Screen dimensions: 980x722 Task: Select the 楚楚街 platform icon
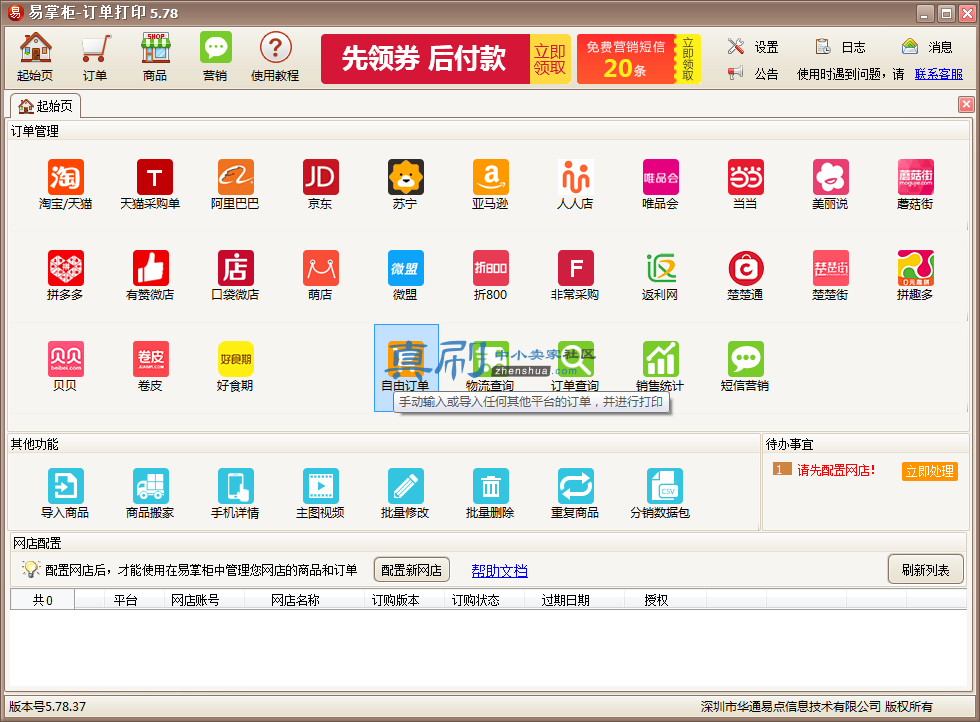tap(830, 276)
